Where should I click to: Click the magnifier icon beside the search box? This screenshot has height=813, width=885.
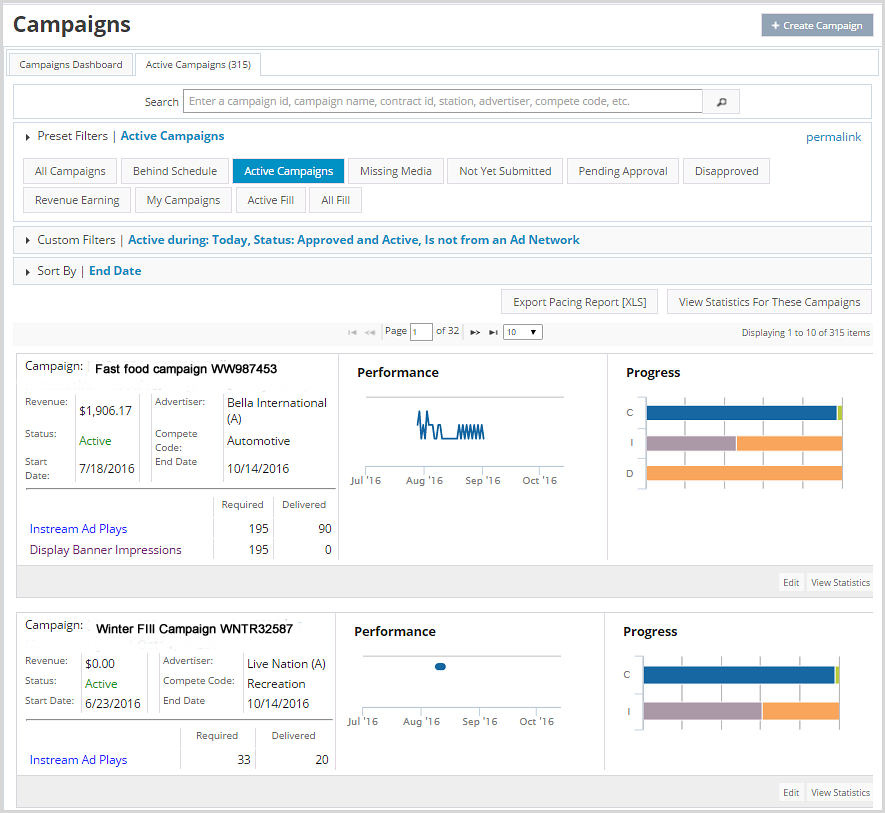721,101
